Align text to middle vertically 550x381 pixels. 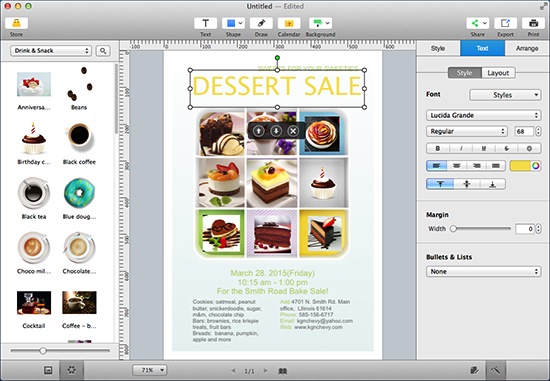pos(467,184)
